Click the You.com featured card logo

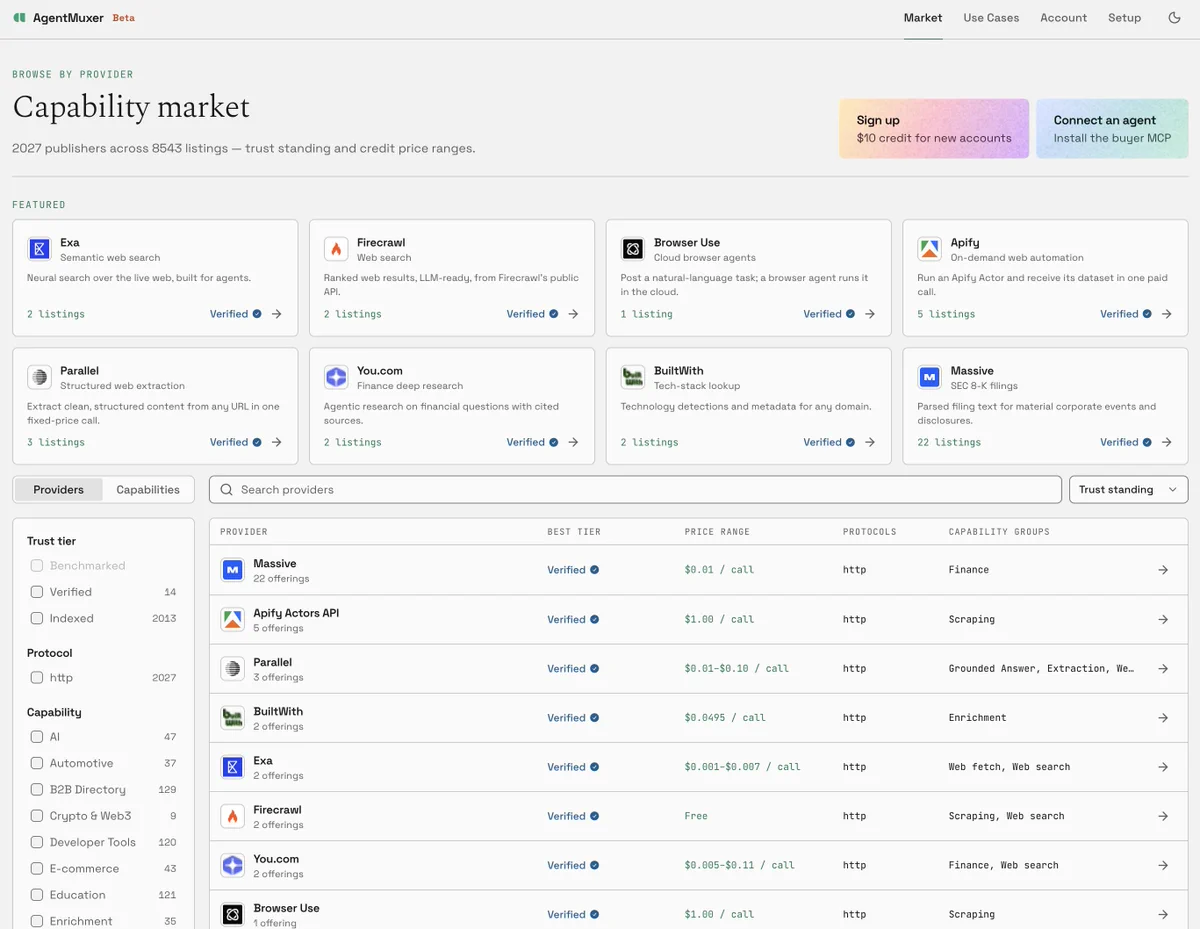click(336, 377)
